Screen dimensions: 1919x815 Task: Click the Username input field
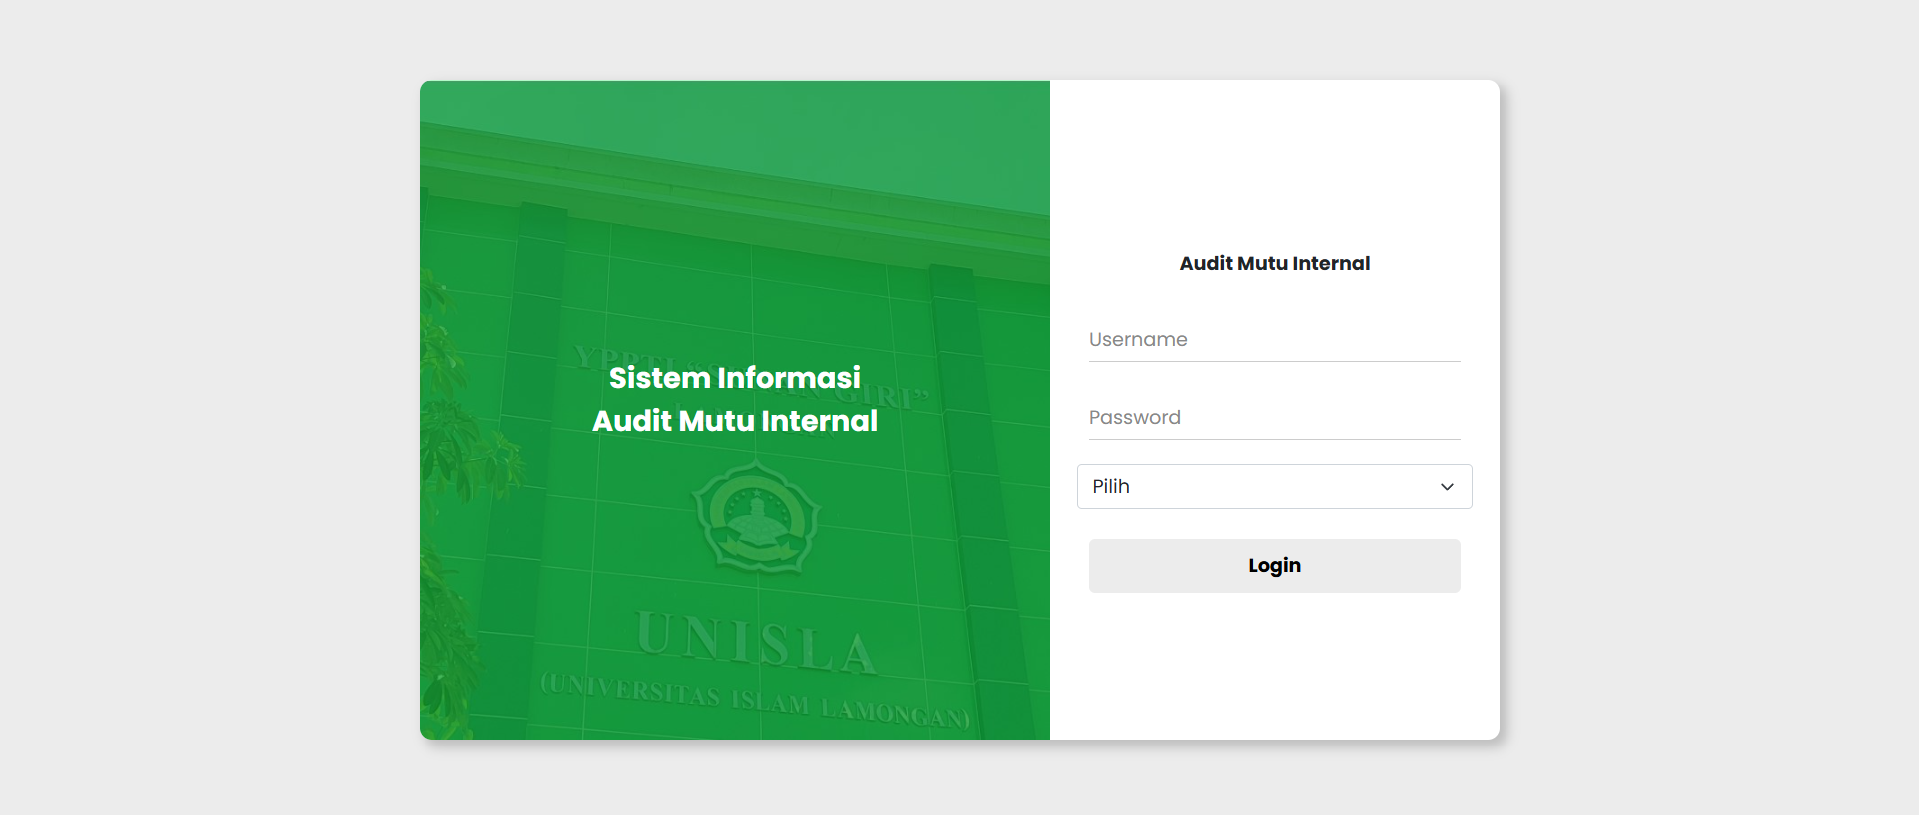(1274, 340)
